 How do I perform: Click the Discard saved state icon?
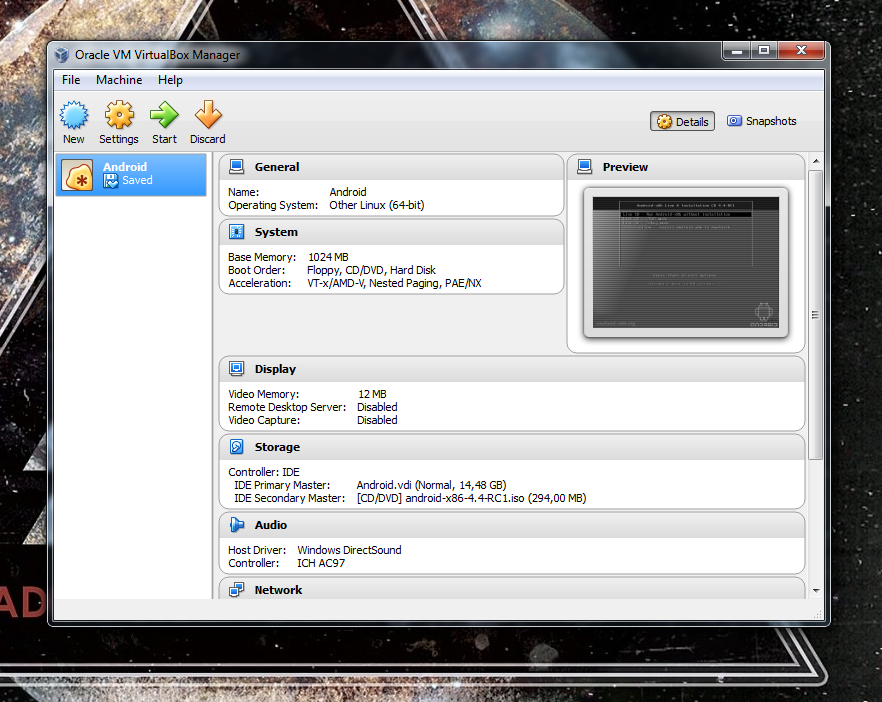208,115
